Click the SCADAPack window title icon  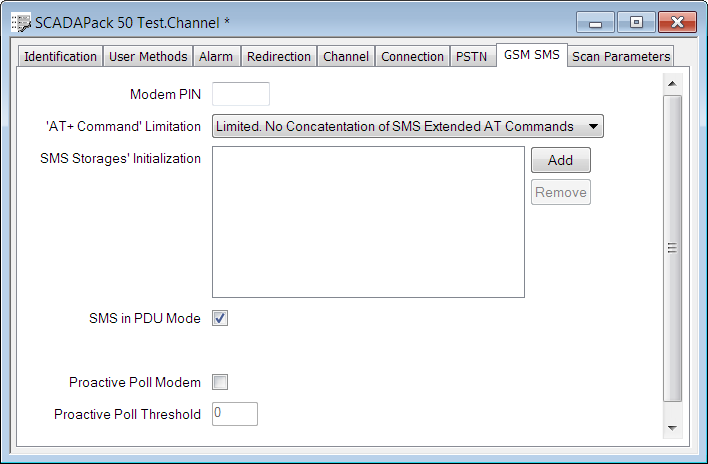(20, 21)
